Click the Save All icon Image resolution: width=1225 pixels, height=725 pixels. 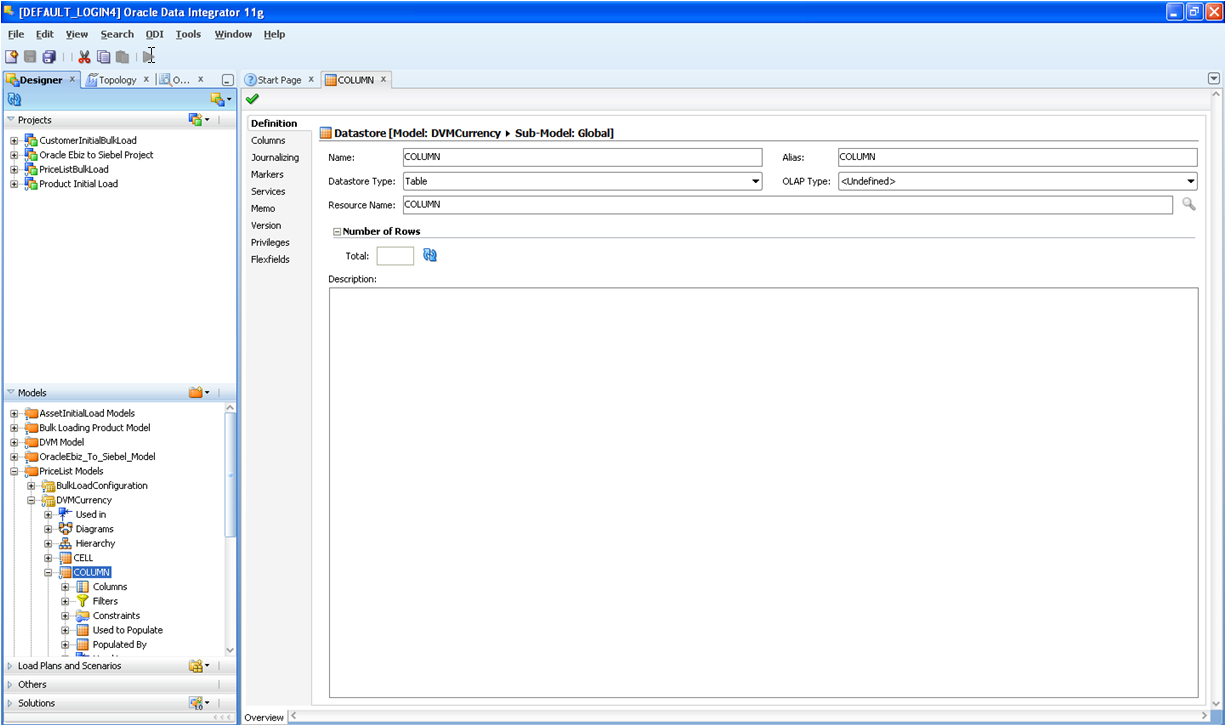click(48, 57)
